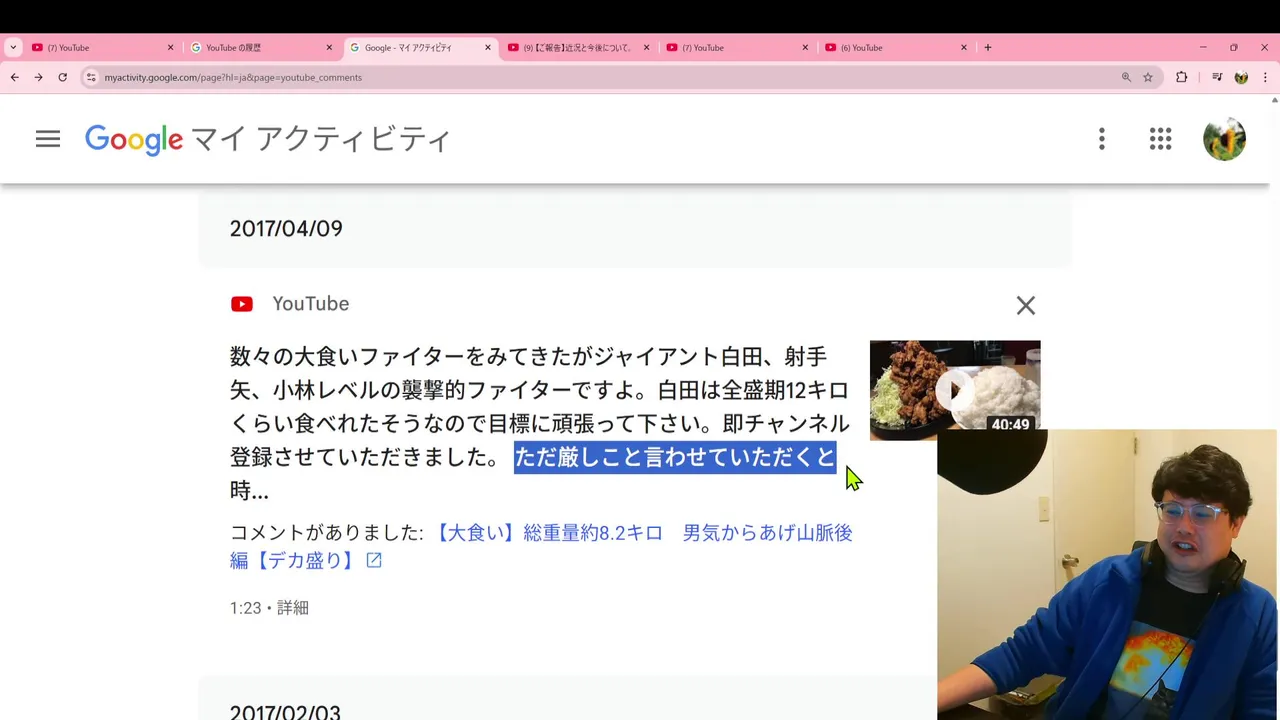This screenshot has height=720, width=1280.
Task: Switch to the (6) YouTube tab
Action: click(x=897, y=47)
